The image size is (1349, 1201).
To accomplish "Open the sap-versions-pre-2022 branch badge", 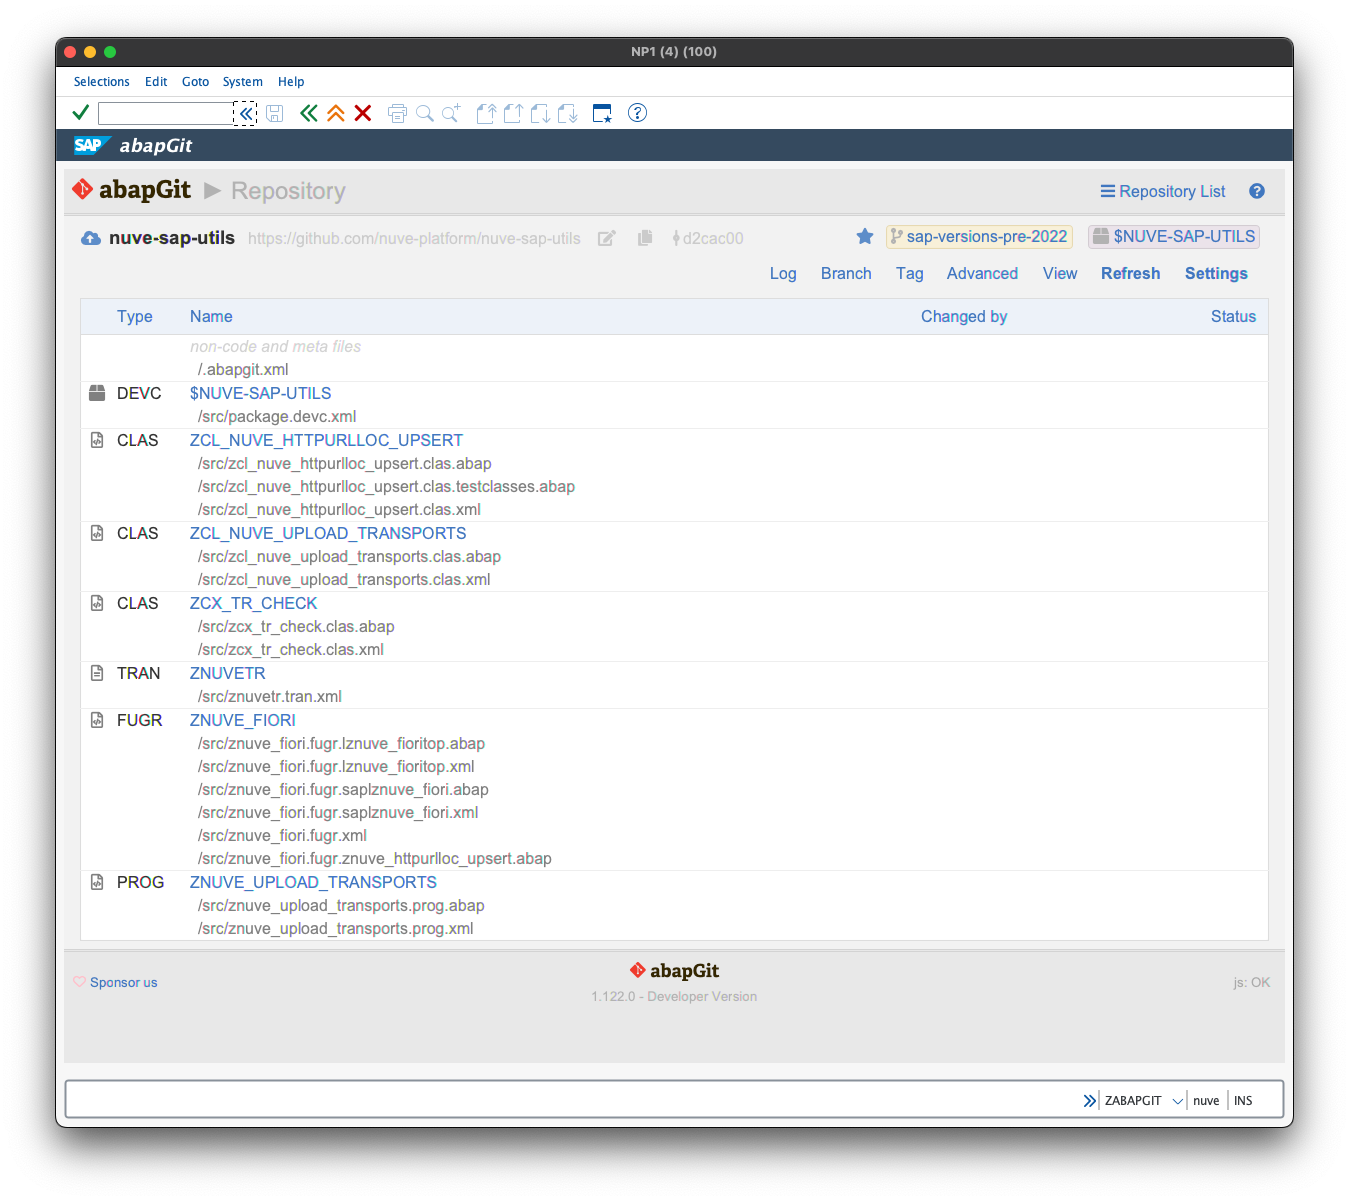I will pos(979,237).
